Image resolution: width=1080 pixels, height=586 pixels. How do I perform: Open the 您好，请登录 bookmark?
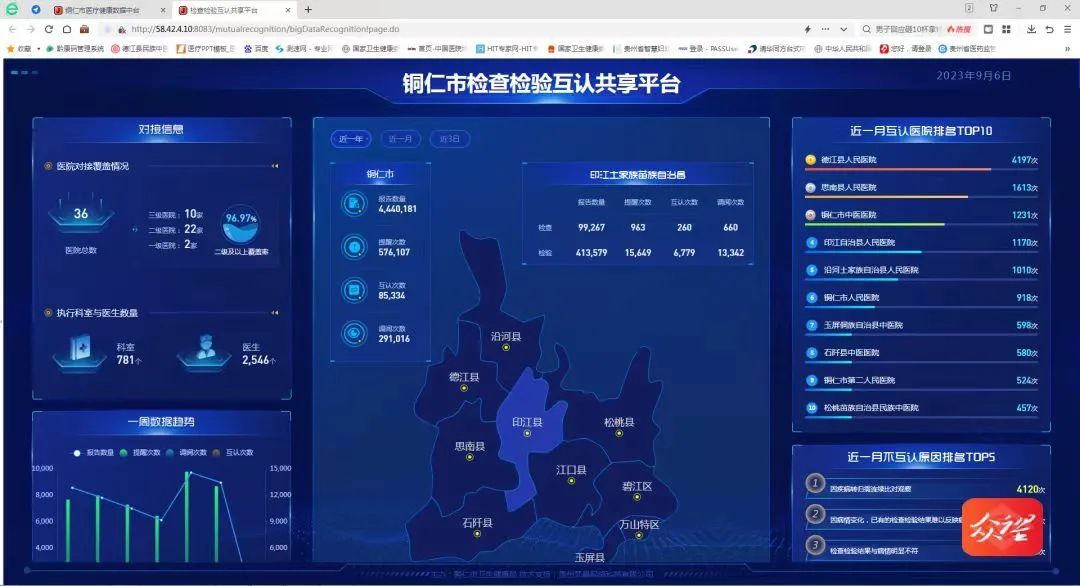[905, 49]
